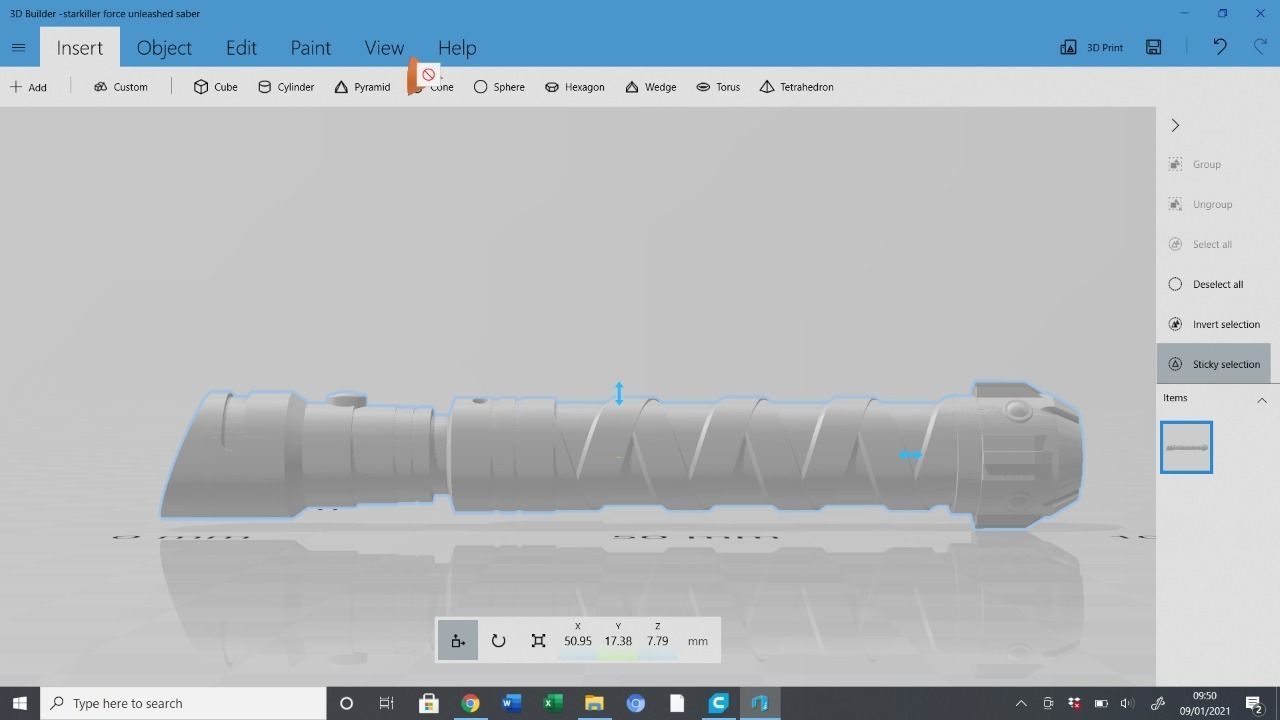
Task: Select the Rotate mode icon
Action: (x=498, y=641)
